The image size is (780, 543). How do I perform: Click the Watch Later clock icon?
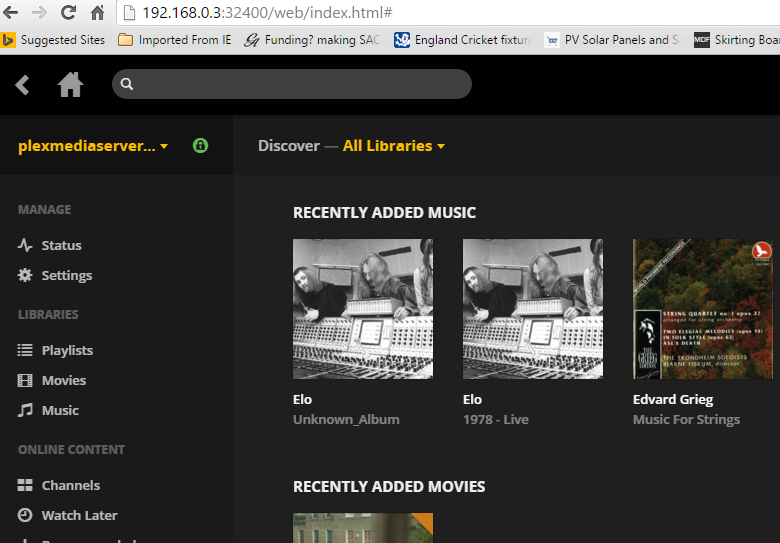25,515
